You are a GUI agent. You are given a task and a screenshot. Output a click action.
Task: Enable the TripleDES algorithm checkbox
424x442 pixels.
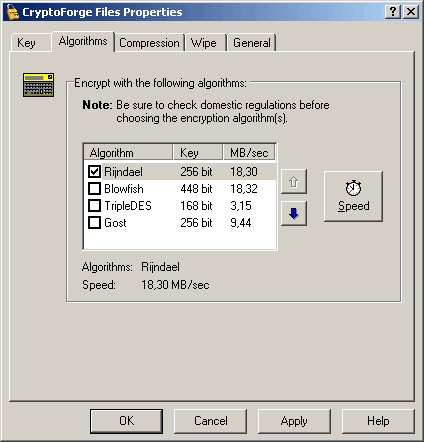pos(94,206)
